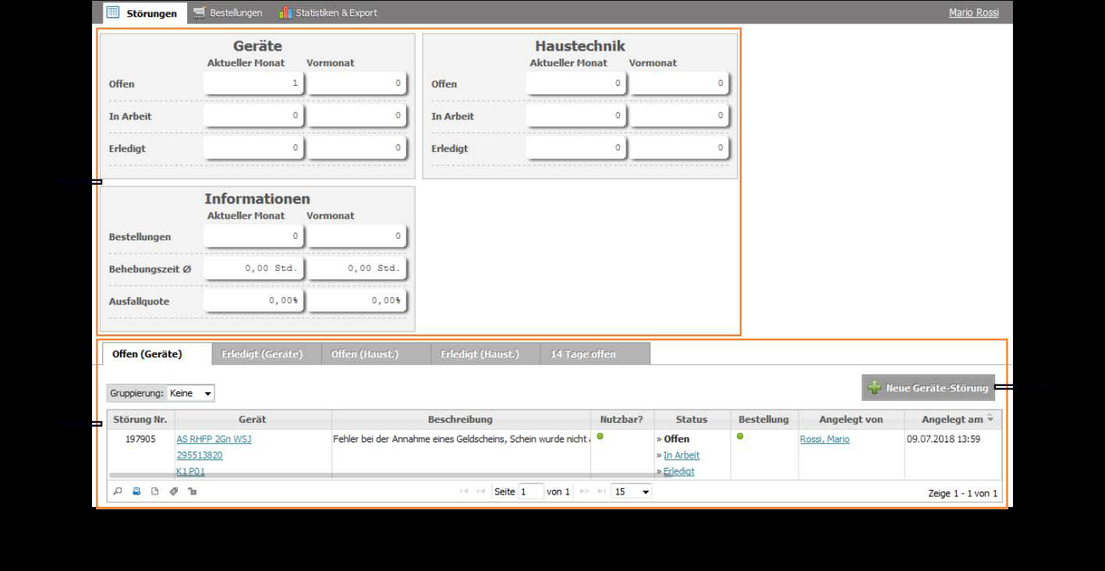Sort by Störung Nr. column header

tap(140, 419)
